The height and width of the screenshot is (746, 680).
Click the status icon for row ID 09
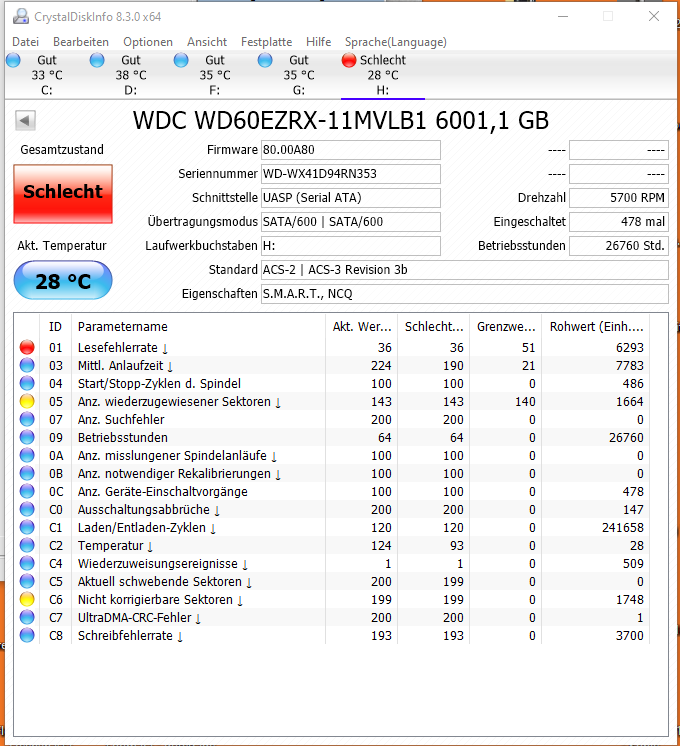pyautogui.click(x=27, y=437)
